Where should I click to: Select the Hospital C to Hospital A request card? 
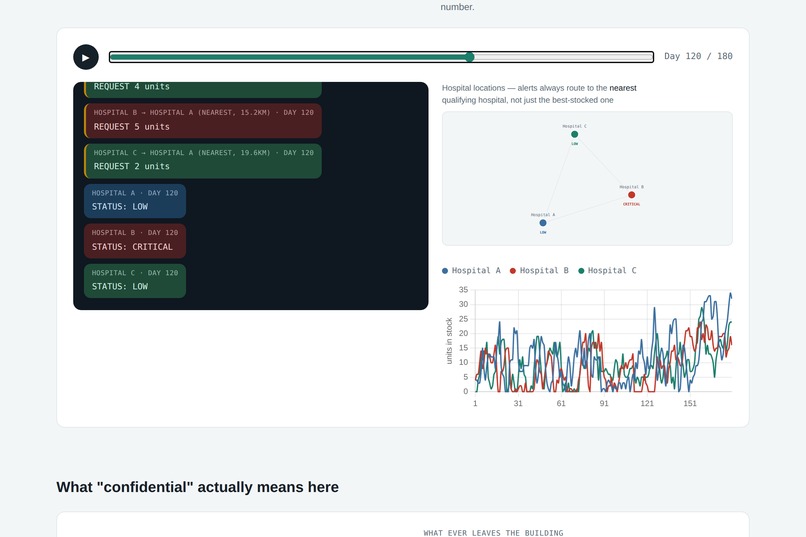[x=203, y=161]
